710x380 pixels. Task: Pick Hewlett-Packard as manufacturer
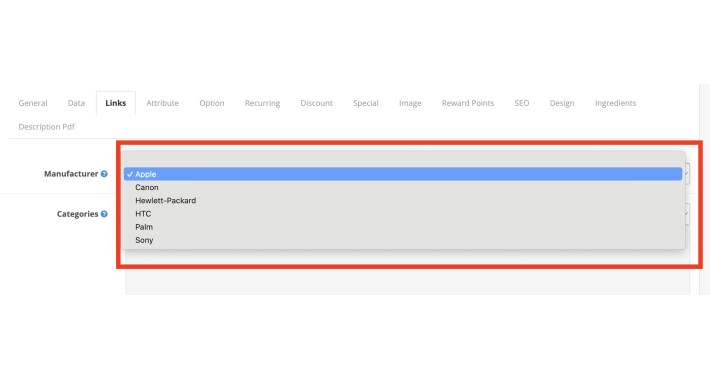[403, 200]
